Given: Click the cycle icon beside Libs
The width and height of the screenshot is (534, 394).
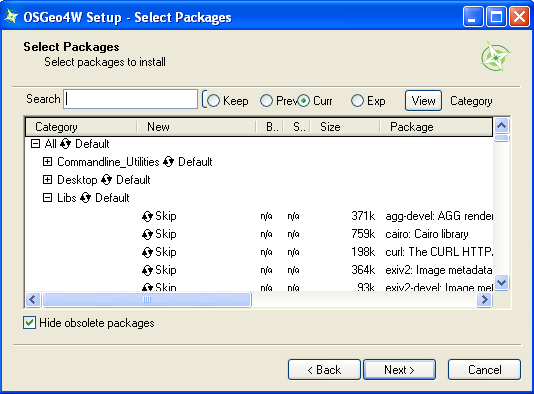Looking at the screenshot, I should tap(85, 198).
